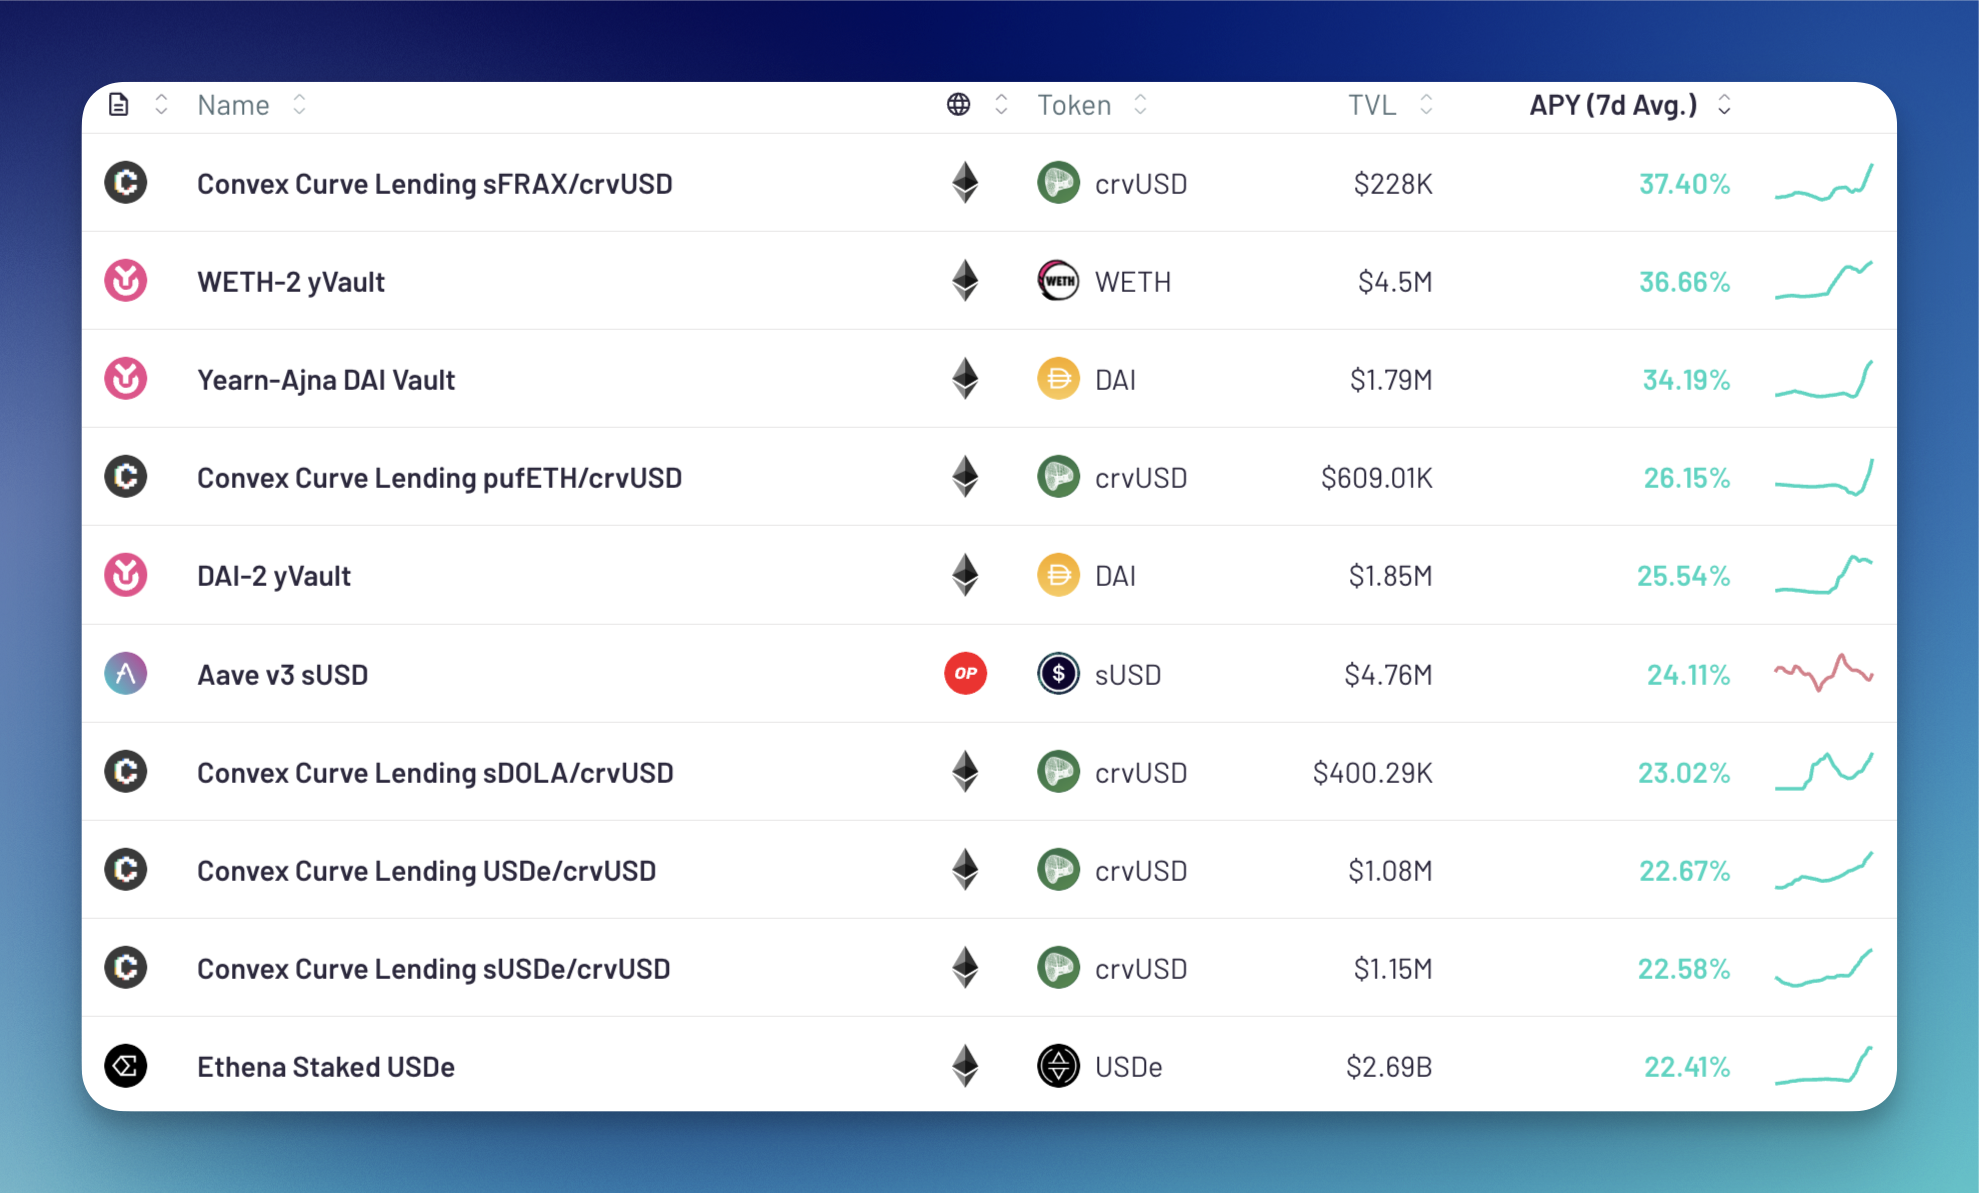Click the USDe token icon
This screenshot has height=1193, width=1979.
[1058, 1066]
